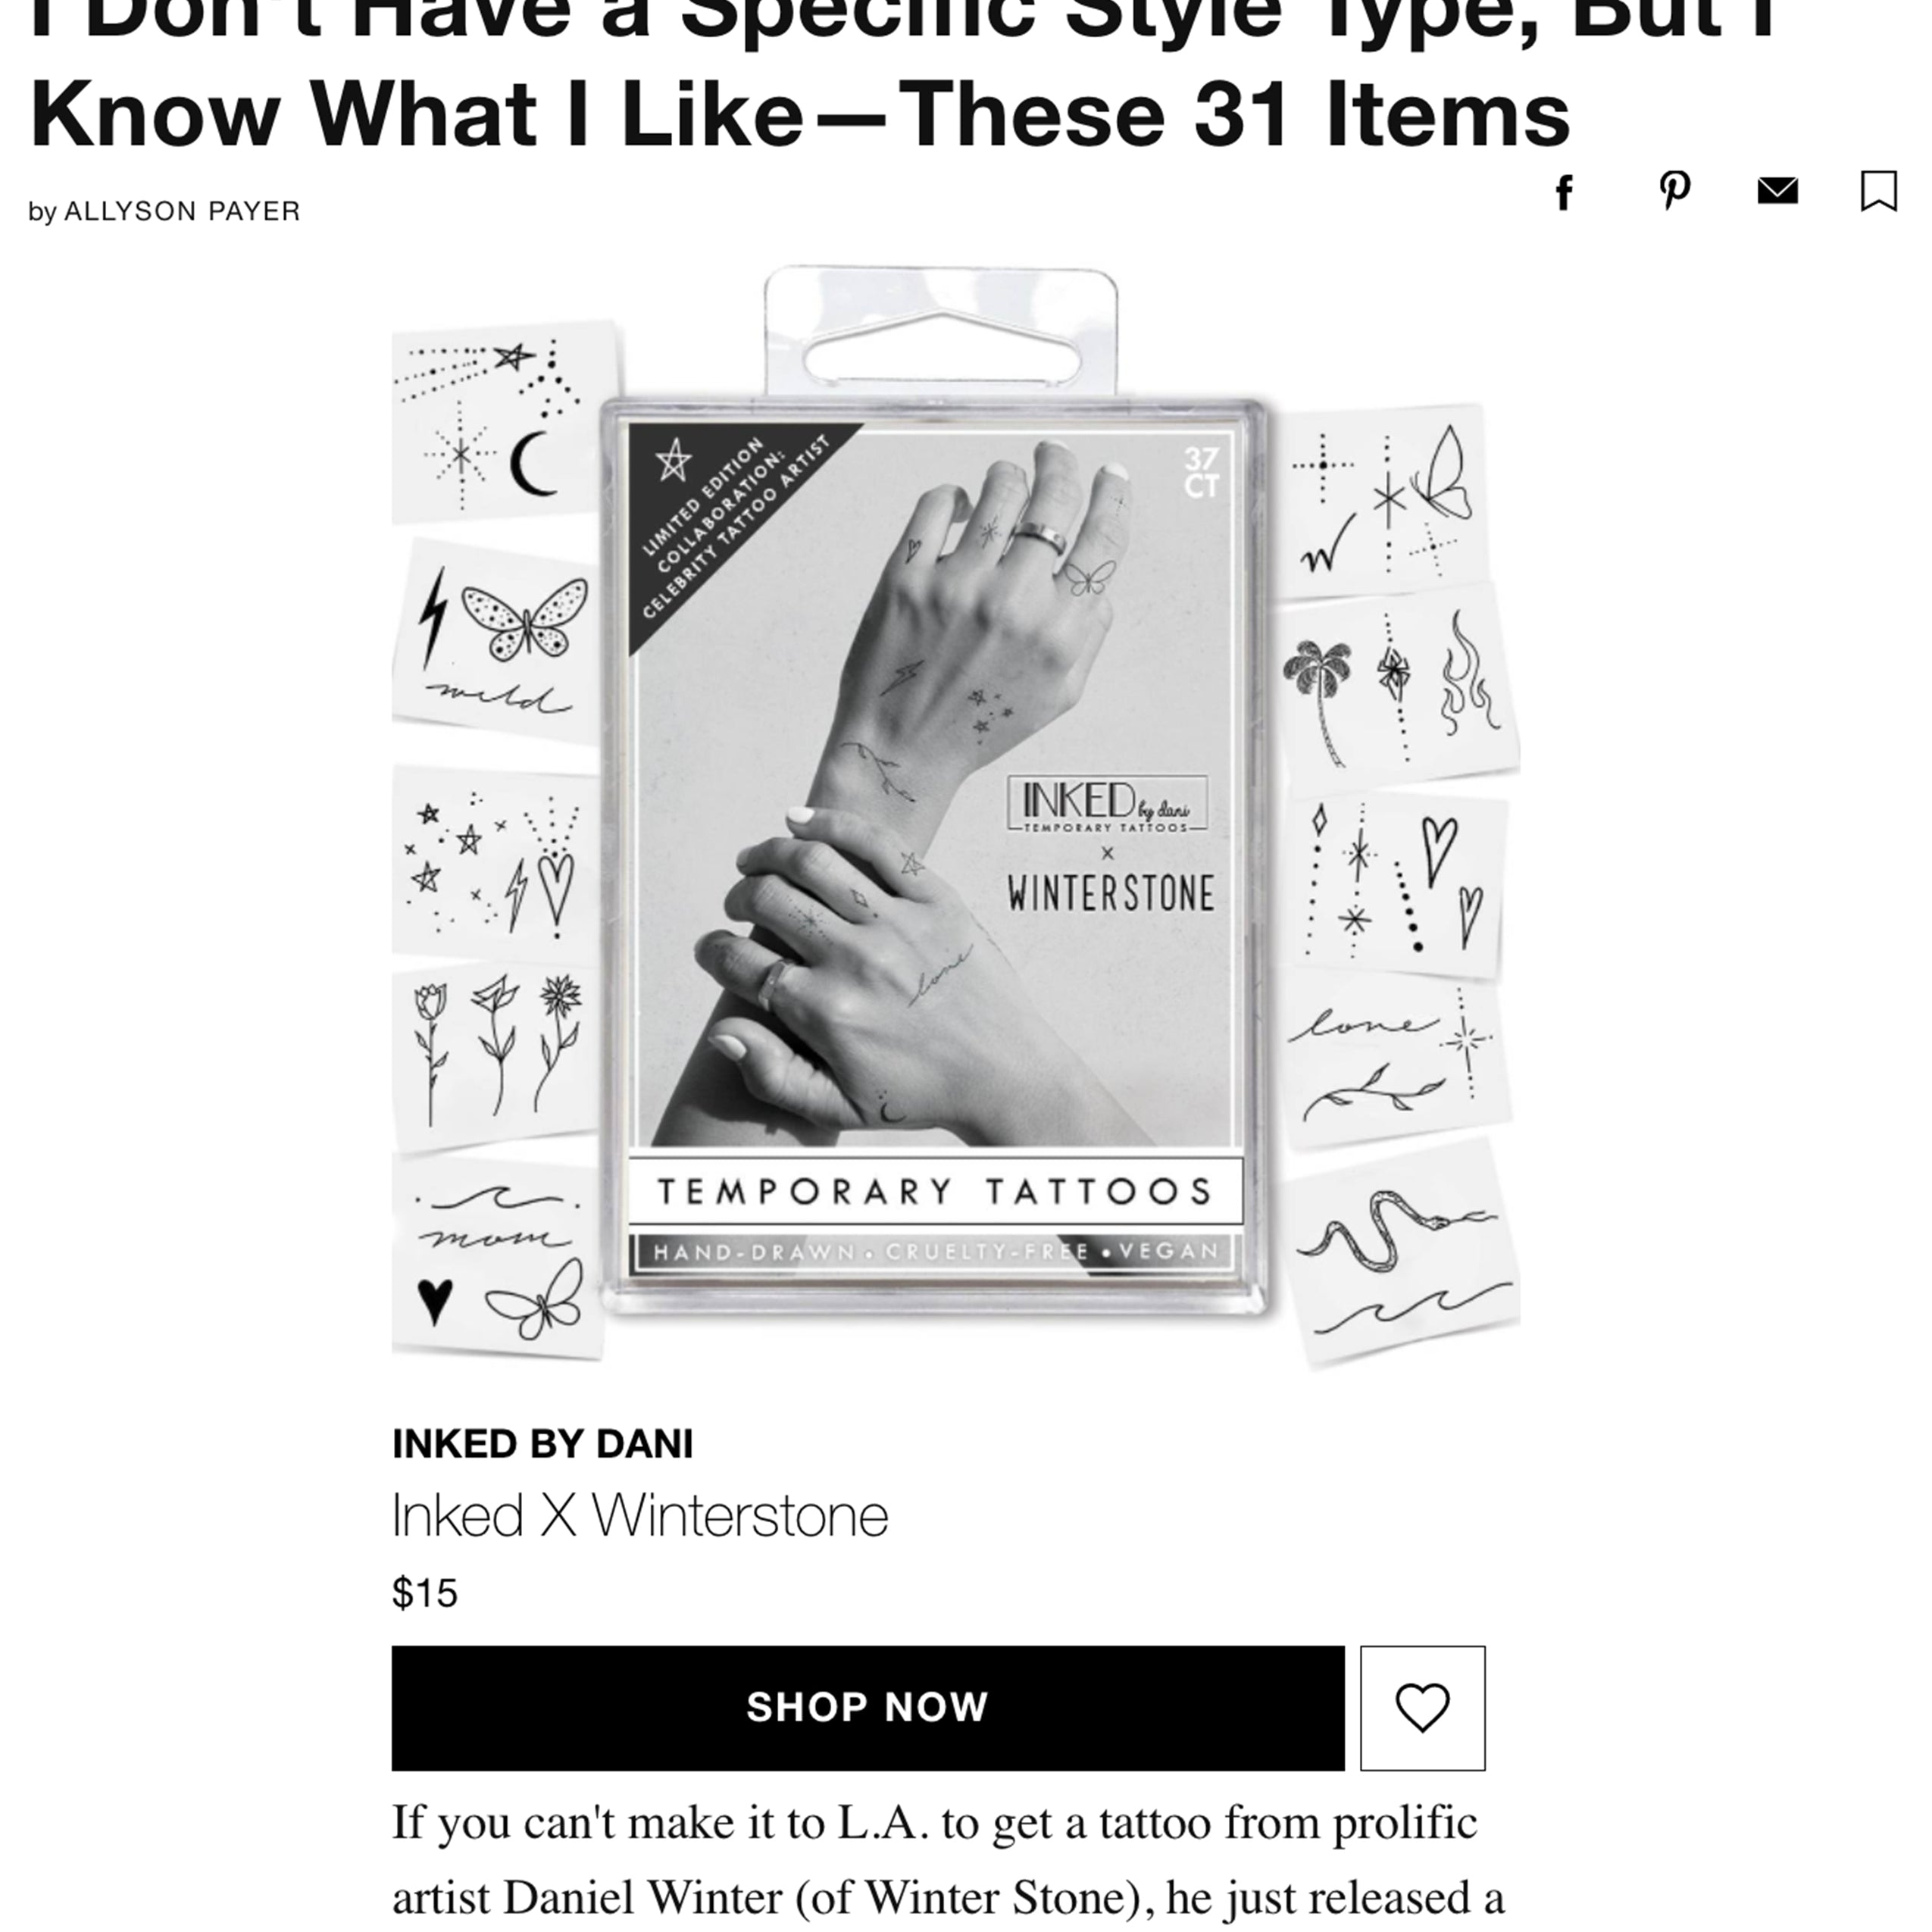The width and height of the screenshot is (1932, 1932).
Task: Click the SHOP NOW button
Action: coord(868,1708)
